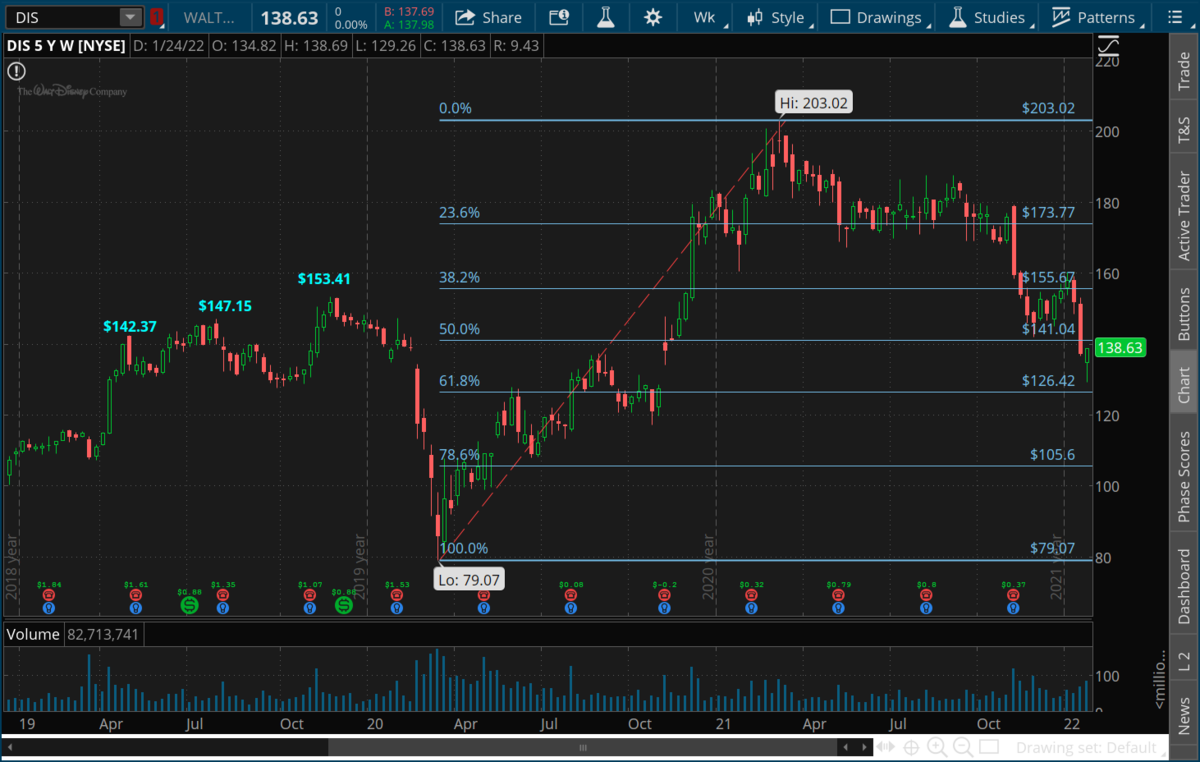Click the exclamation alert icon on chart
This screenshot has width=1200, height=762.
pos(16,71)
